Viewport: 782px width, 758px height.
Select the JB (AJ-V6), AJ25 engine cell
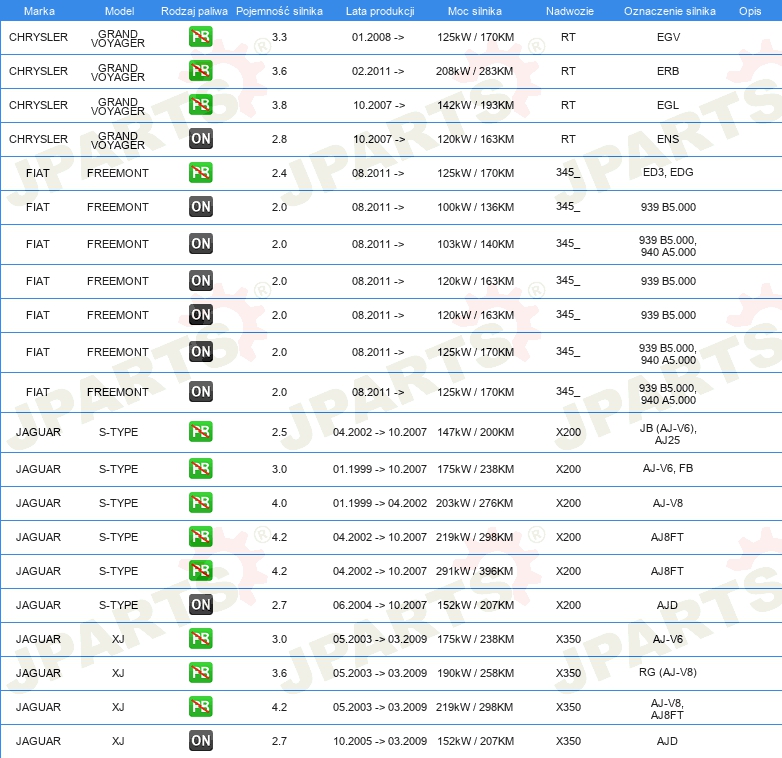pyautogui.click(x=668, y=434)
